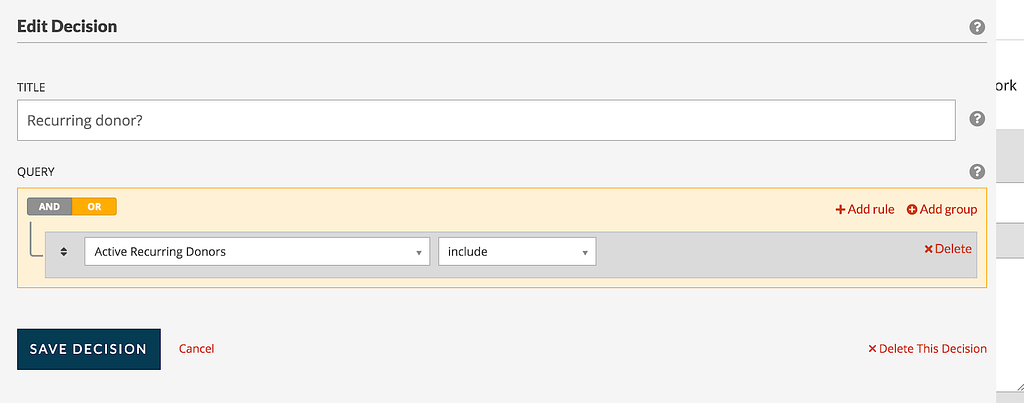Click the help icon beside the Title field
This screenshot has width=1024, height=403.
pos(977,119)
